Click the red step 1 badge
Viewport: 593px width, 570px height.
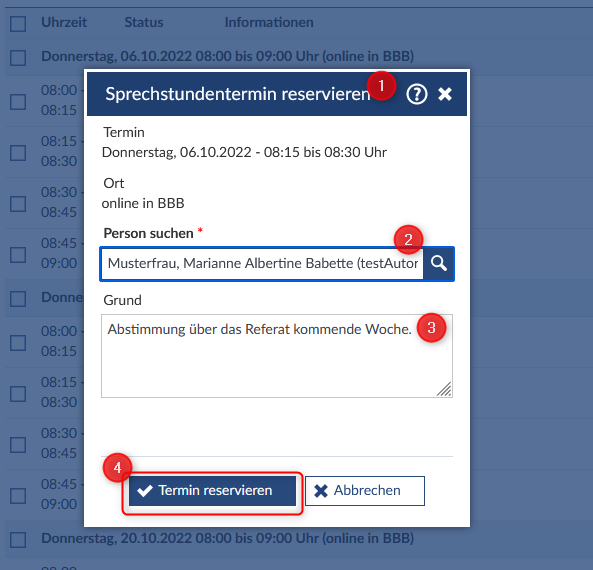click(x=381, y=85)
